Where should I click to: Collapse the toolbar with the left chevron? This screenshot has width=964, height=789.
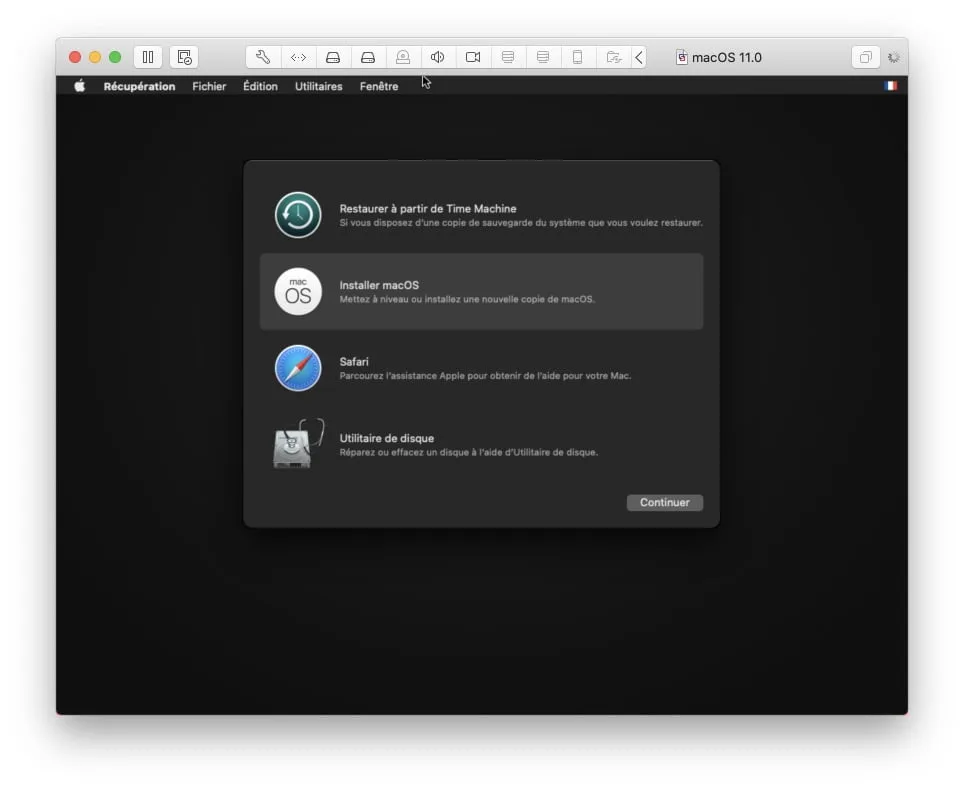tap(640, 57)
